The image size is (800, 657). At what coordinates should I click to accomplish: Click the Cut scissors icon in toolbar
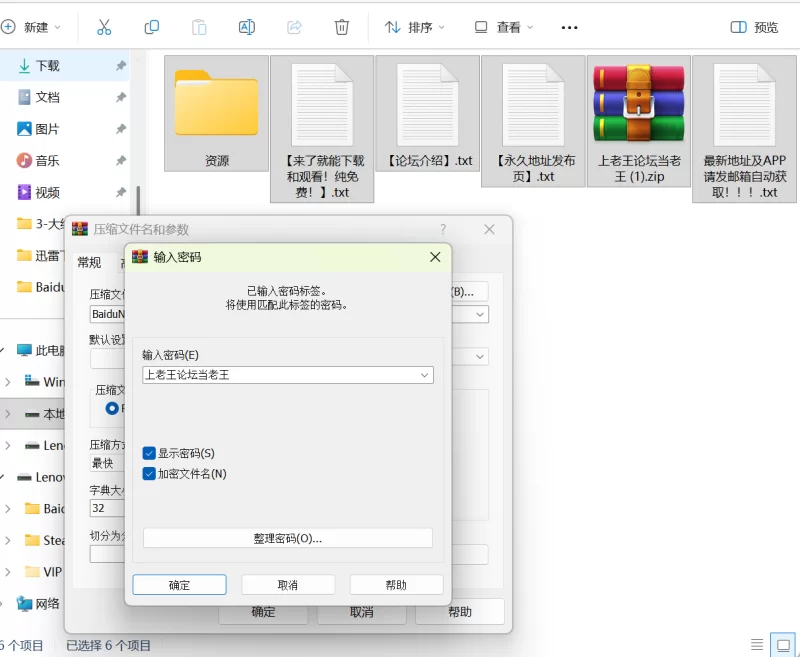[x=104, y=27]
